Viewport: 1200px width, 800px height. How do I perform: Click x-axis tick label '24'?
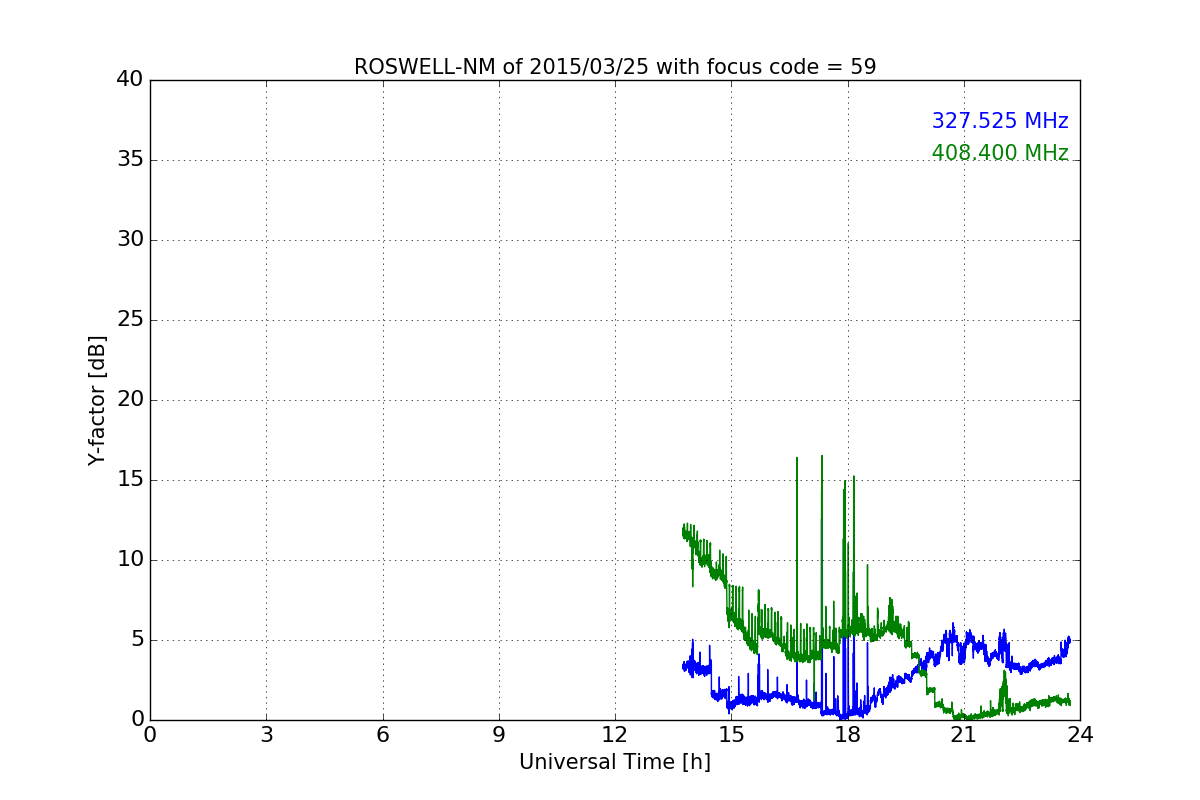(x=1080, y=735)
